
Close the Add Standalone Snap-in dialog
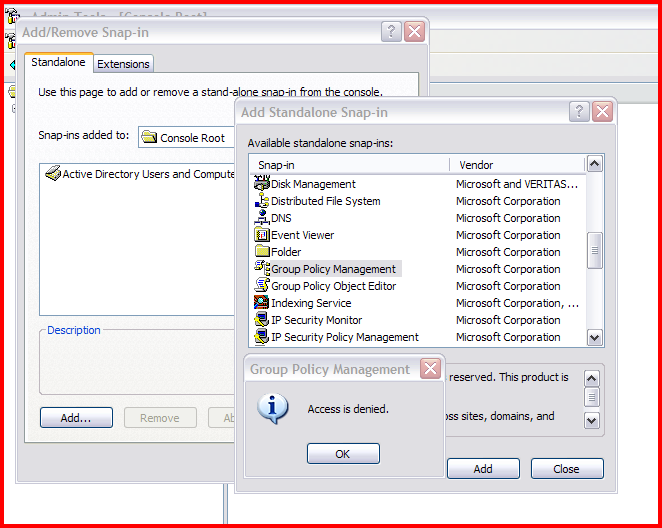pos(602,112)
